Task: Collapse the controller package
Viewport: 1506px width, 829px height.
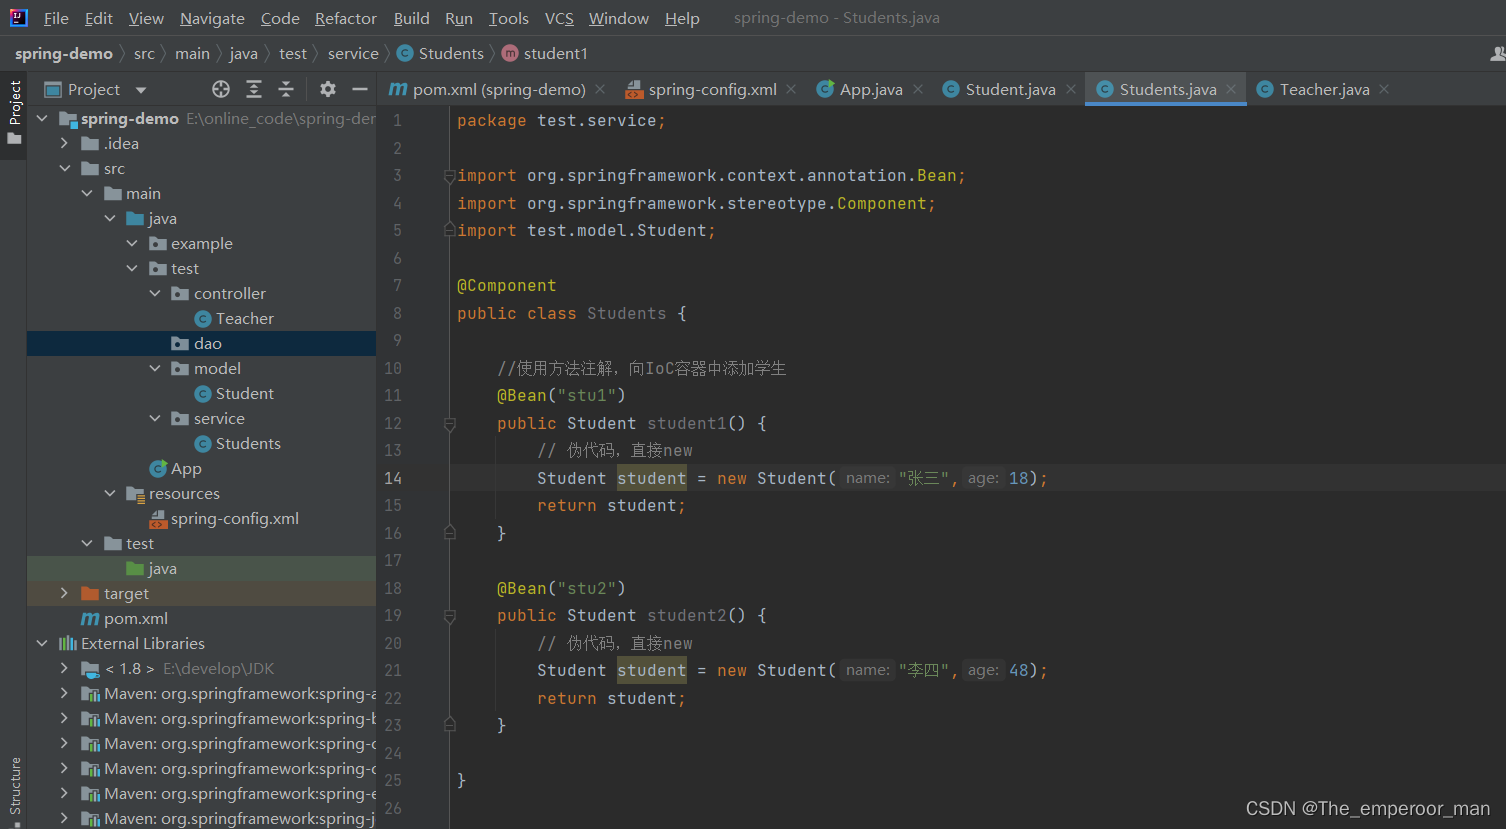Action: point(155,293)
